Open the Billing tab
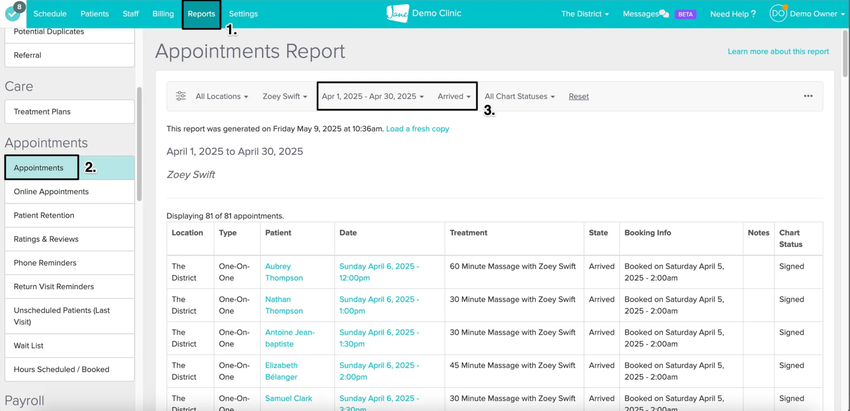Screen dimensions: 850x411 pos(163,14)
